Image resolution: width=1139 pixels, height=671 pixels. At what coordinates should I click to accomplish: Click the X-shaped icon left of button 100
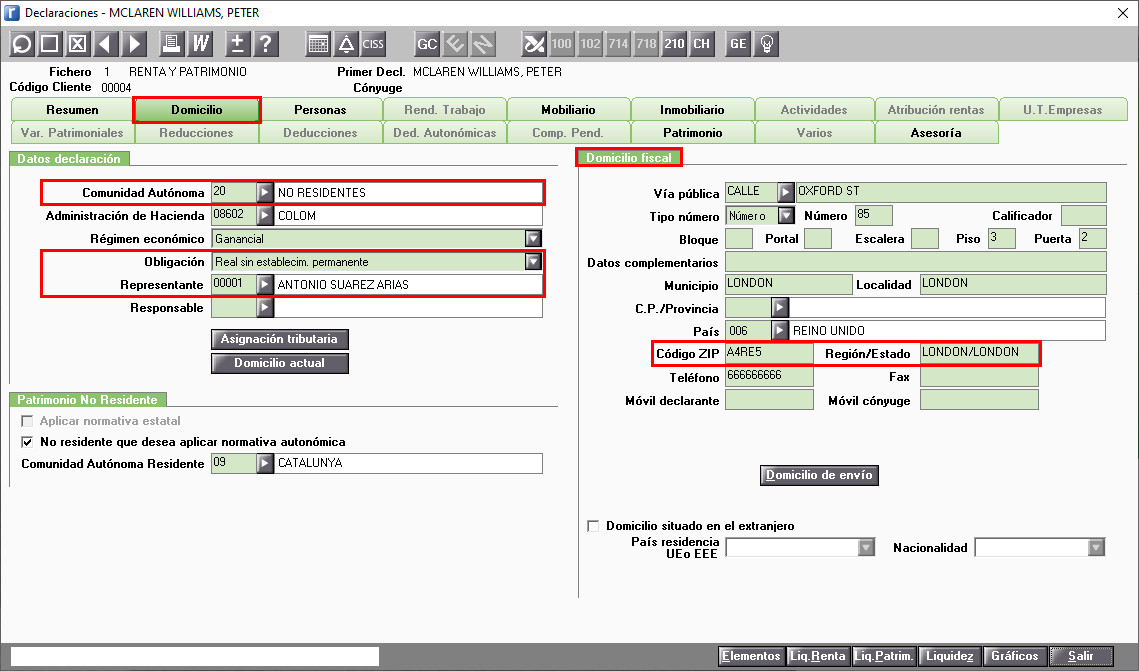coord(534,44)
